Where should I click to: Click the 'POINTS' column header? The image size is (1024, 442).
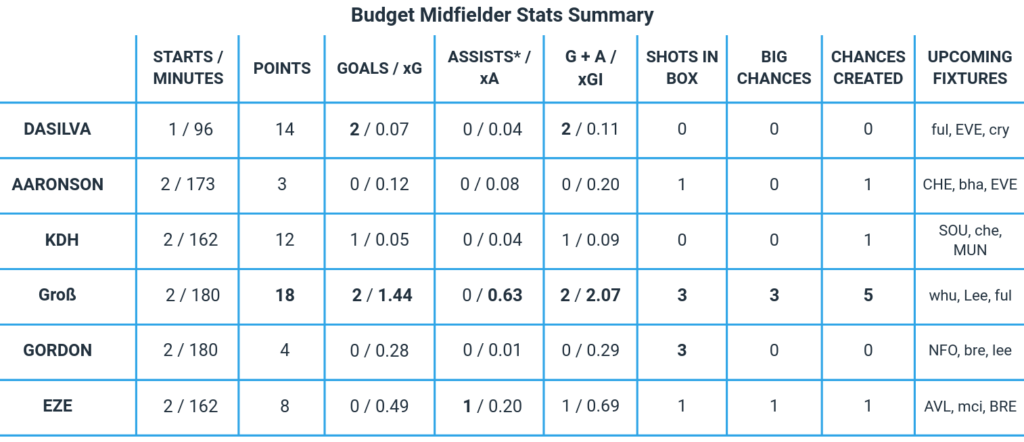click(x=281, y=68)
